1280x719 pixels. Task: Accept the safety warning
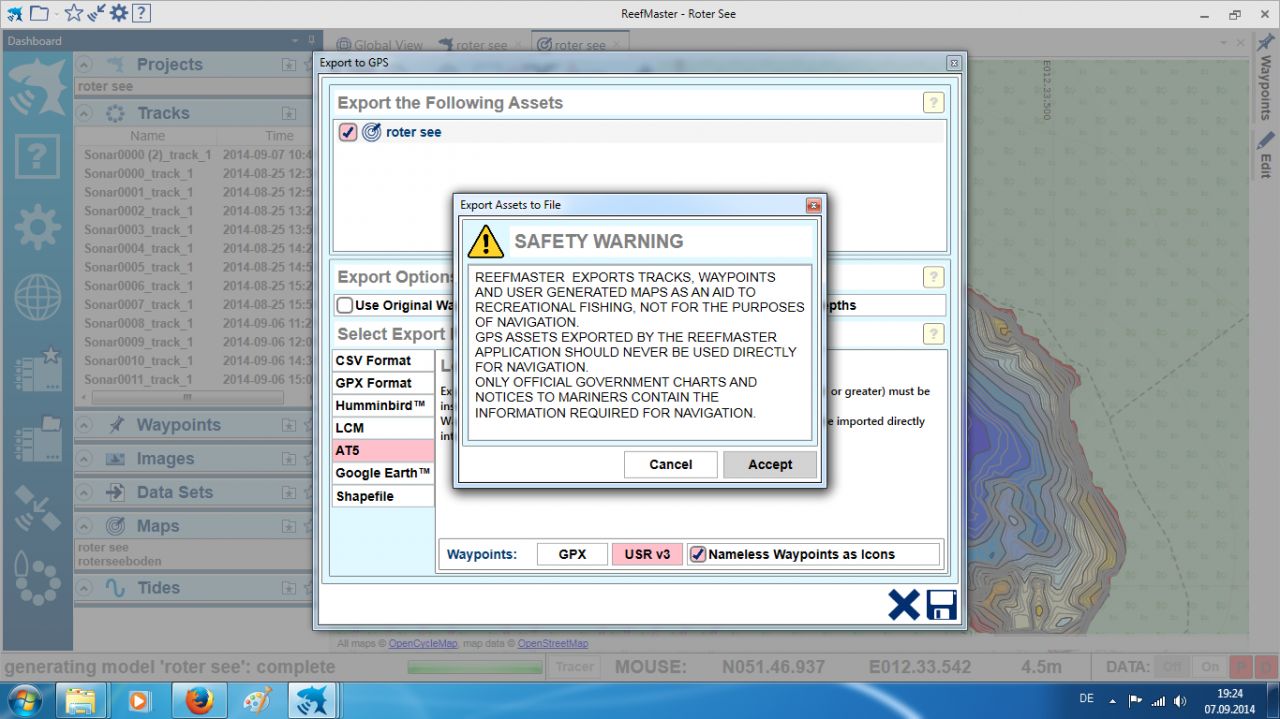[x=769, y=464]
